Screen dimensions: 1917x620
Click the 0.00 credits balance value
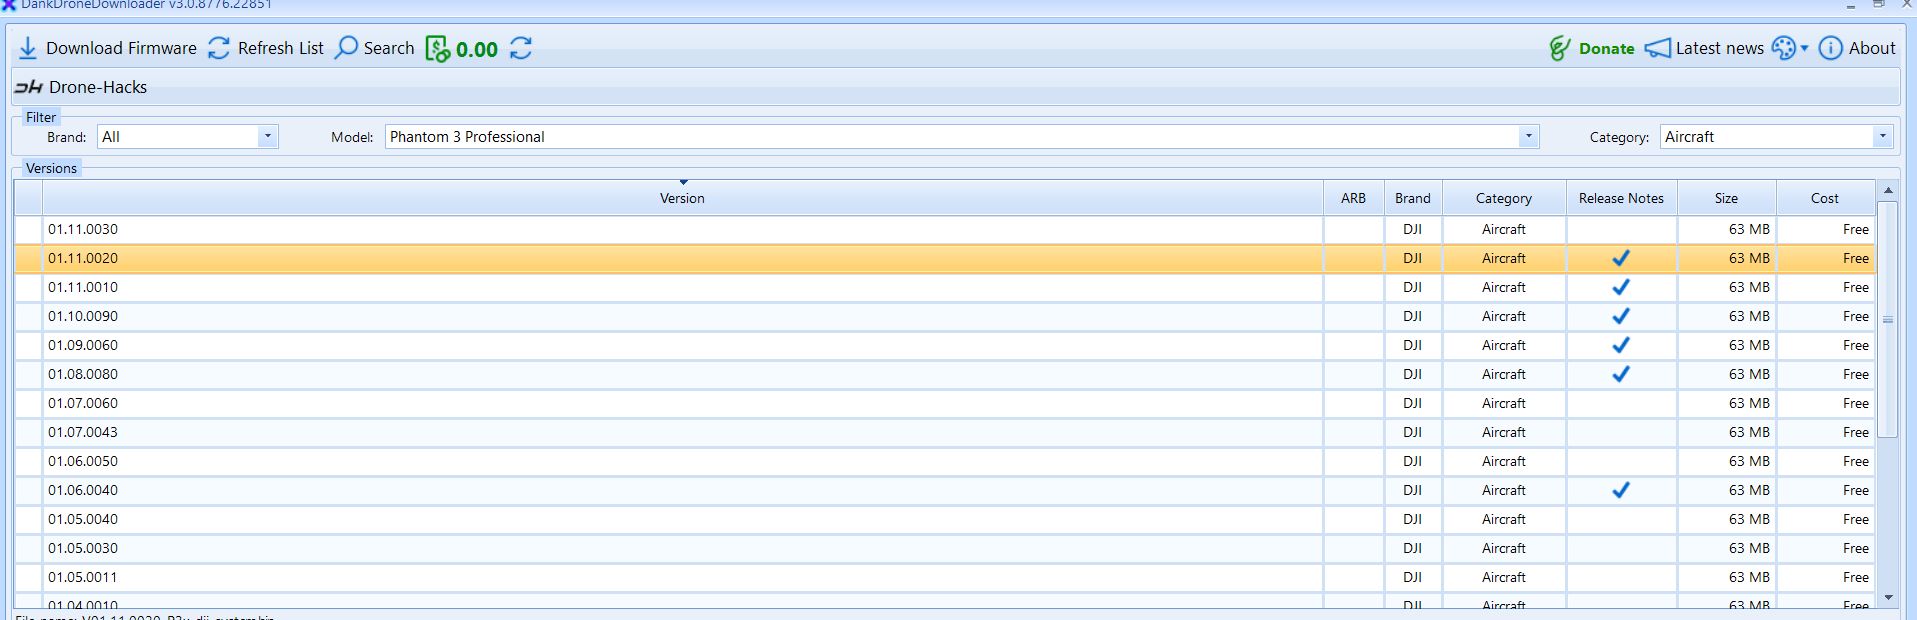[x=477, y=49]
